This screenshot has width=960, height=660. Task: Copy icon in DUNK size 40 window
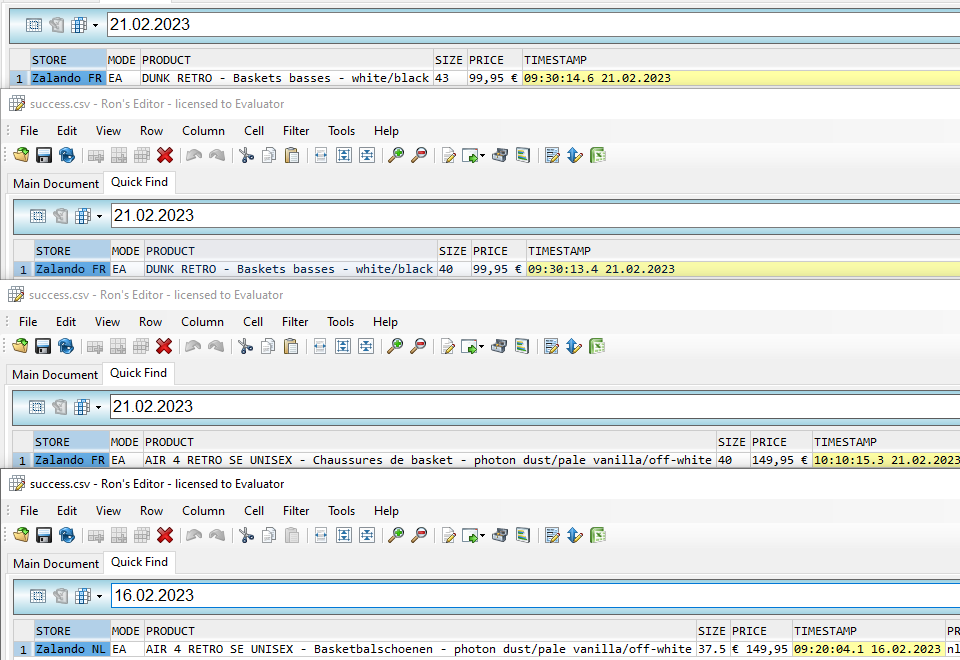pyautogui.click(x=269, y=156)
